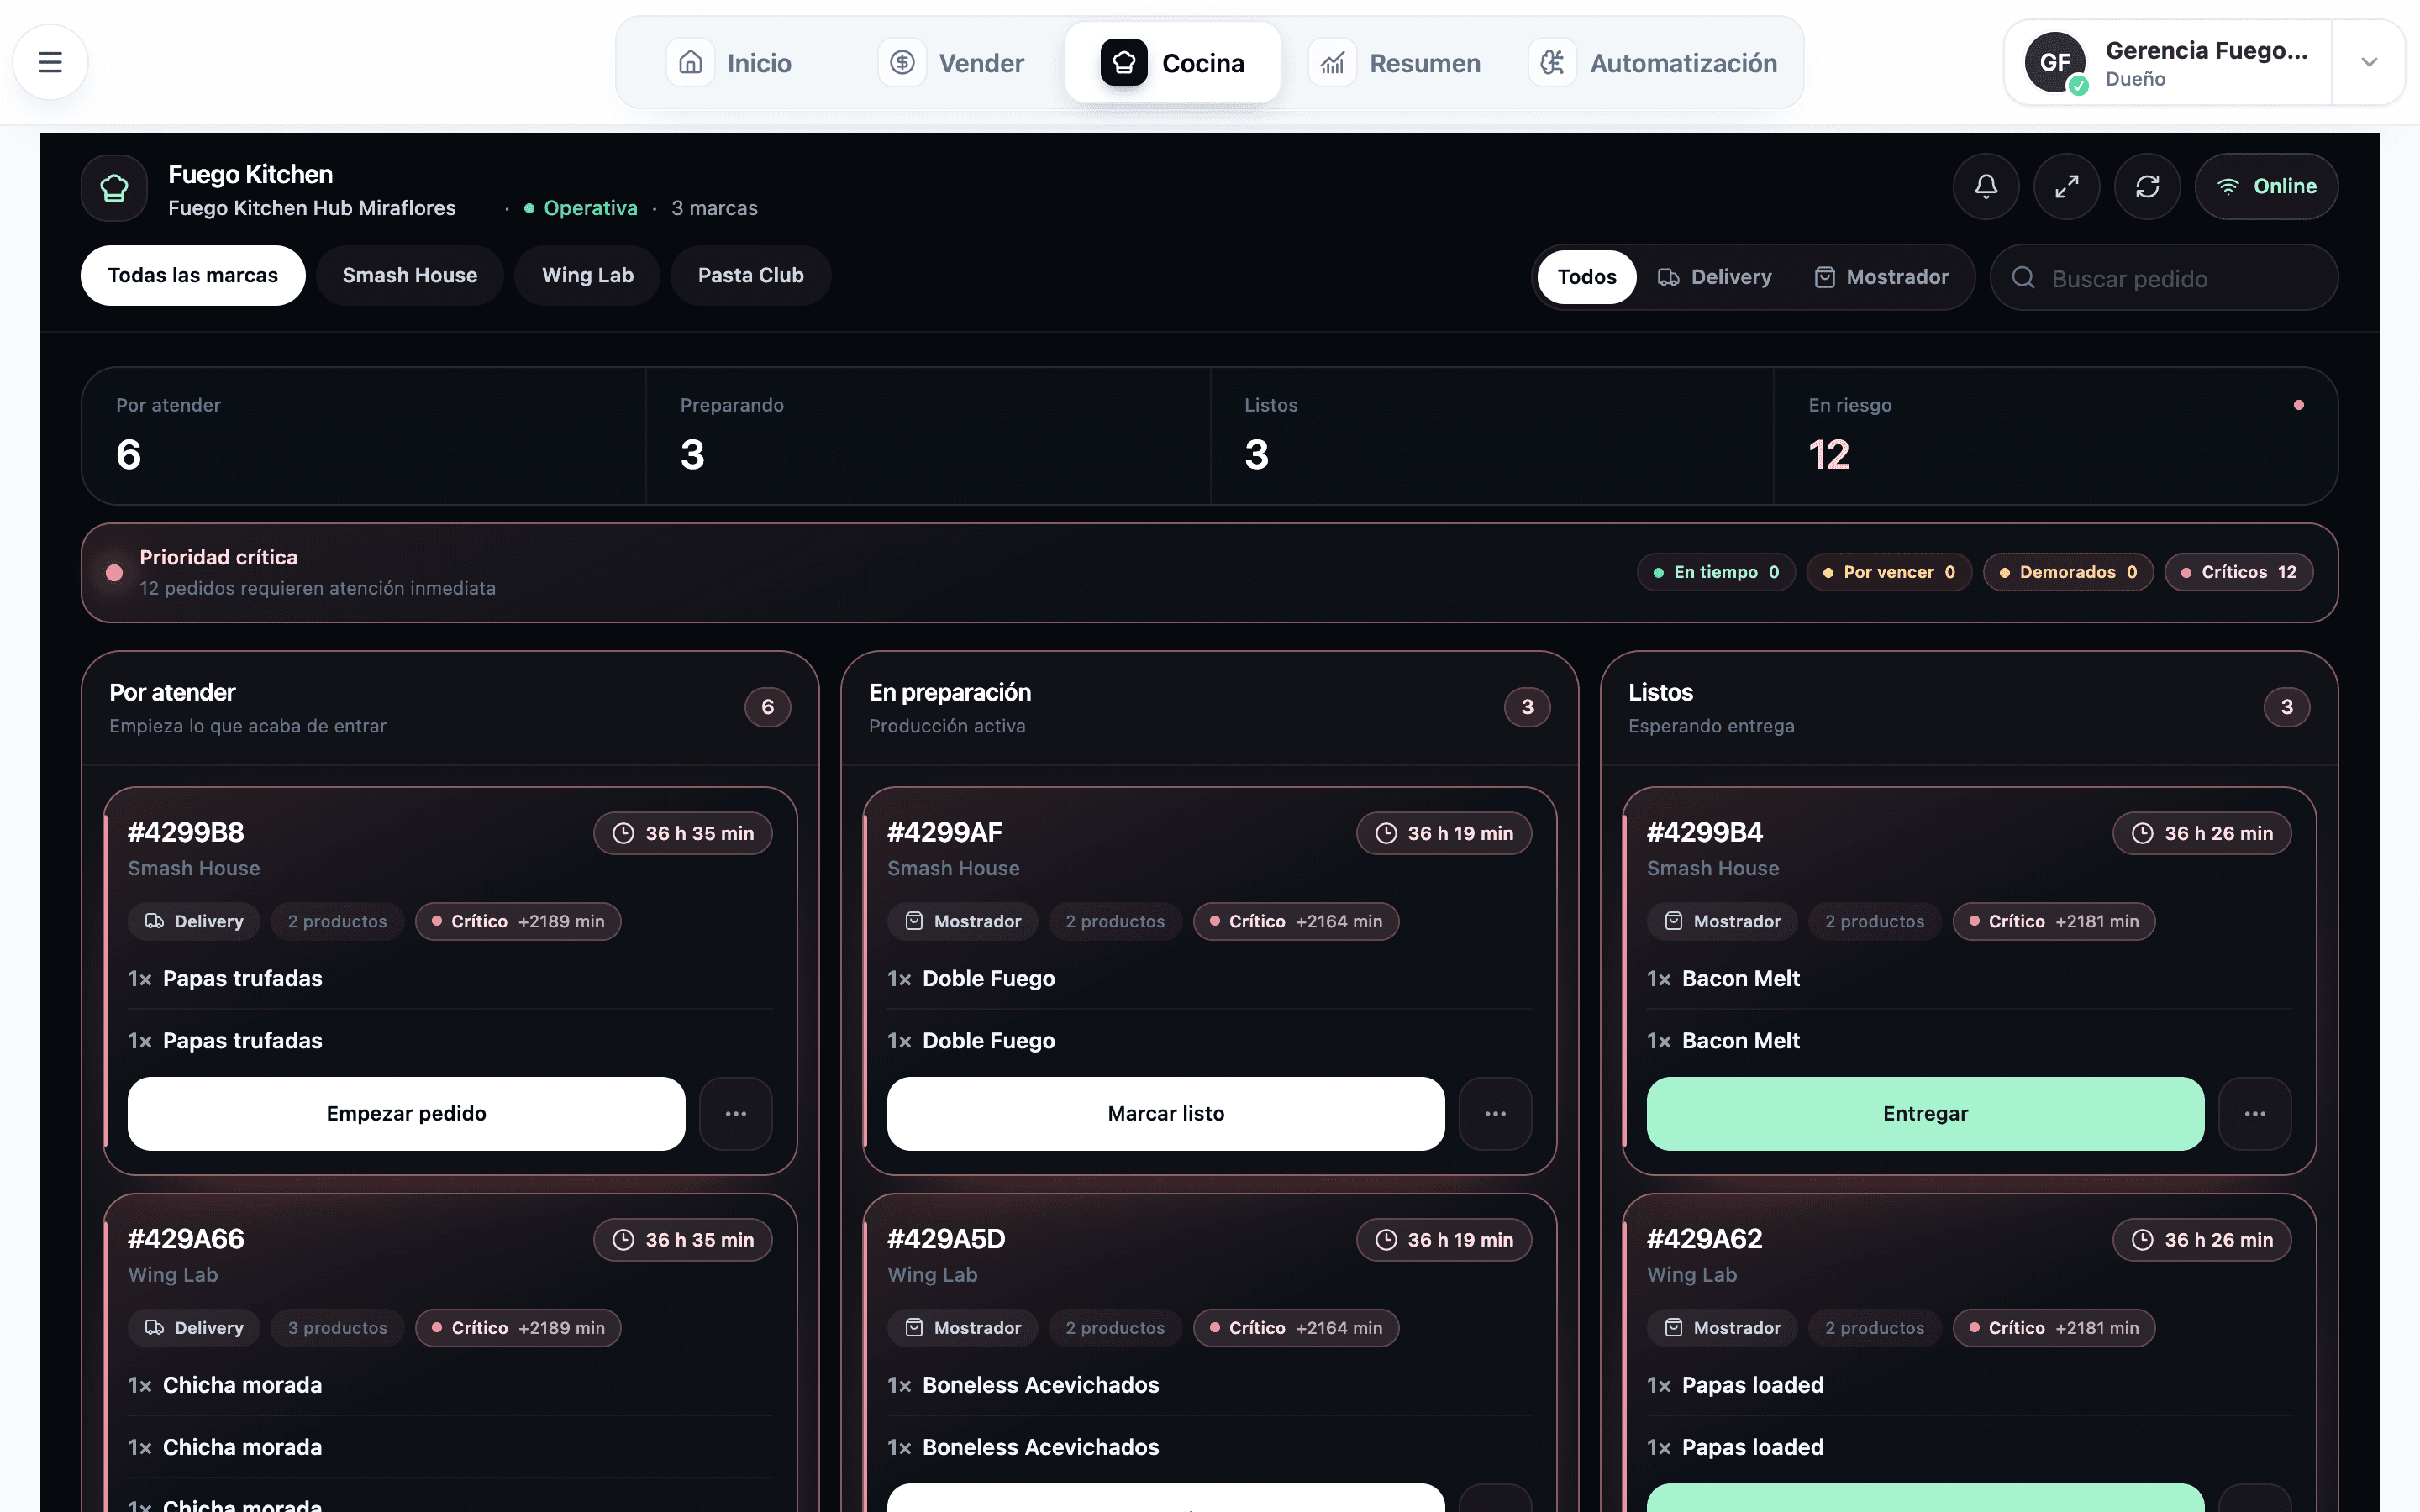
Task: Expand the user account dropdown chevron
Action: tap(2369, 62)
